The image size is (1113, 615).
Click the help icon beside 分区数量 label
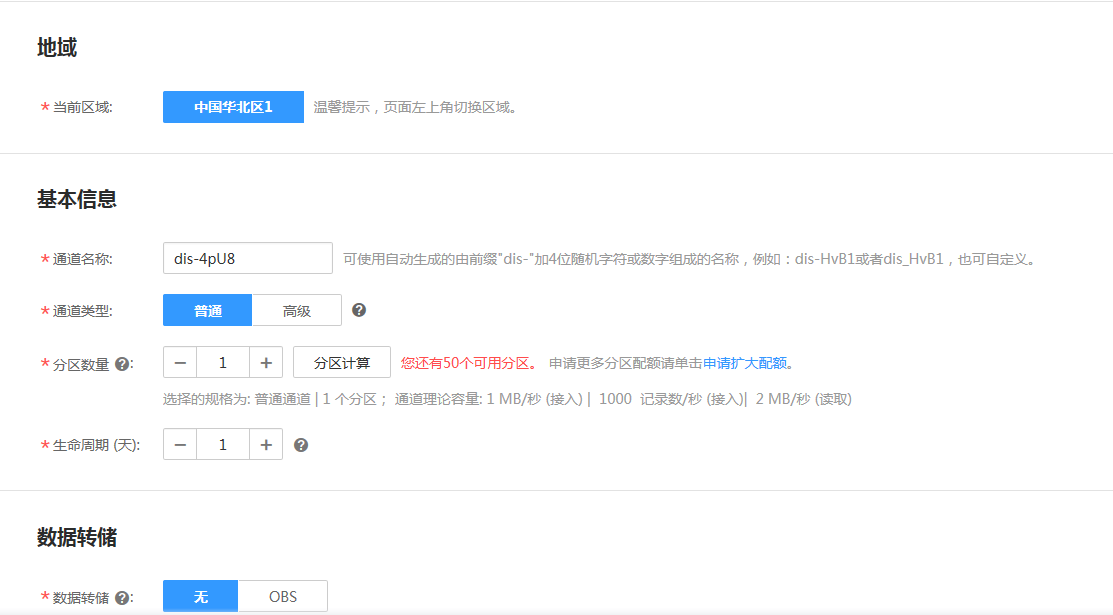(122, 364)
